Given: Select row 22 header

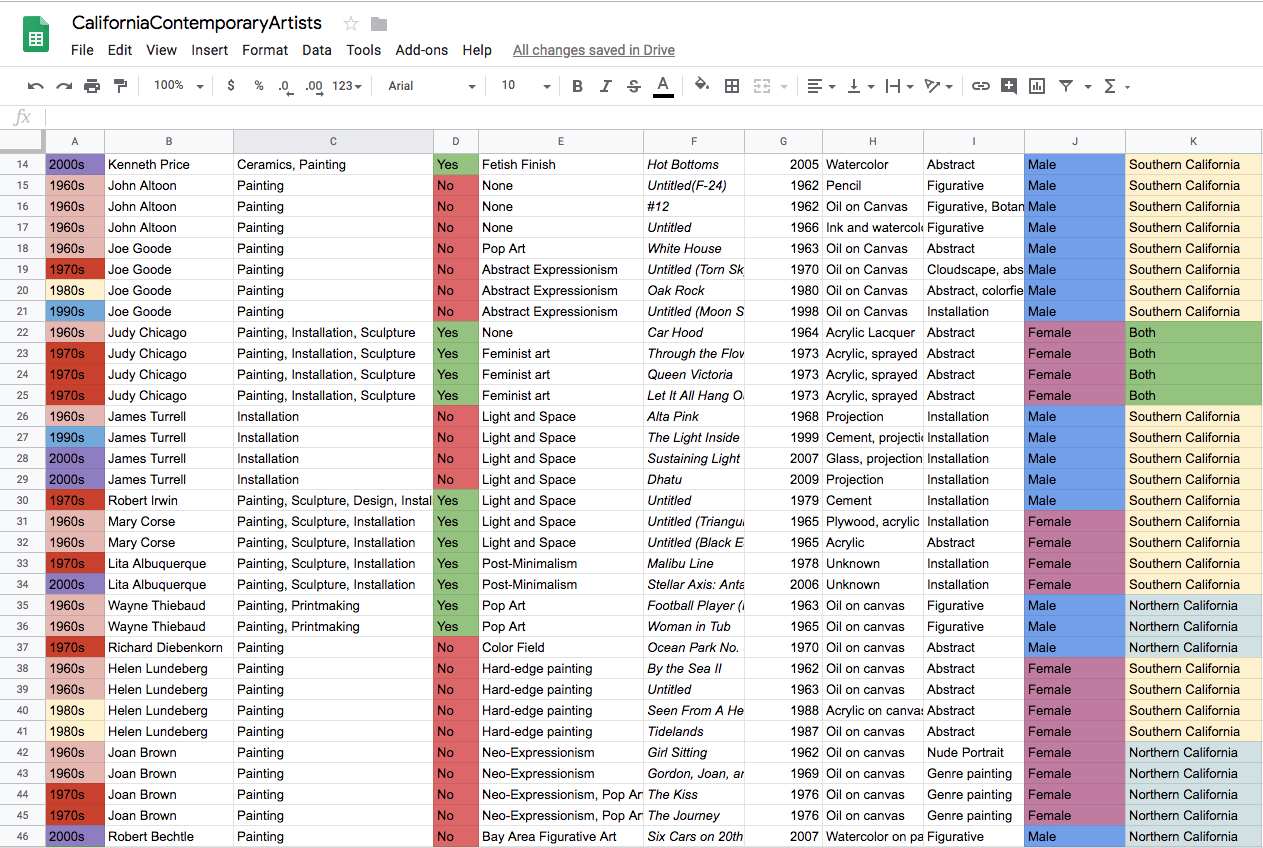Looking at the screenshot, I should [x=22, y=333].
